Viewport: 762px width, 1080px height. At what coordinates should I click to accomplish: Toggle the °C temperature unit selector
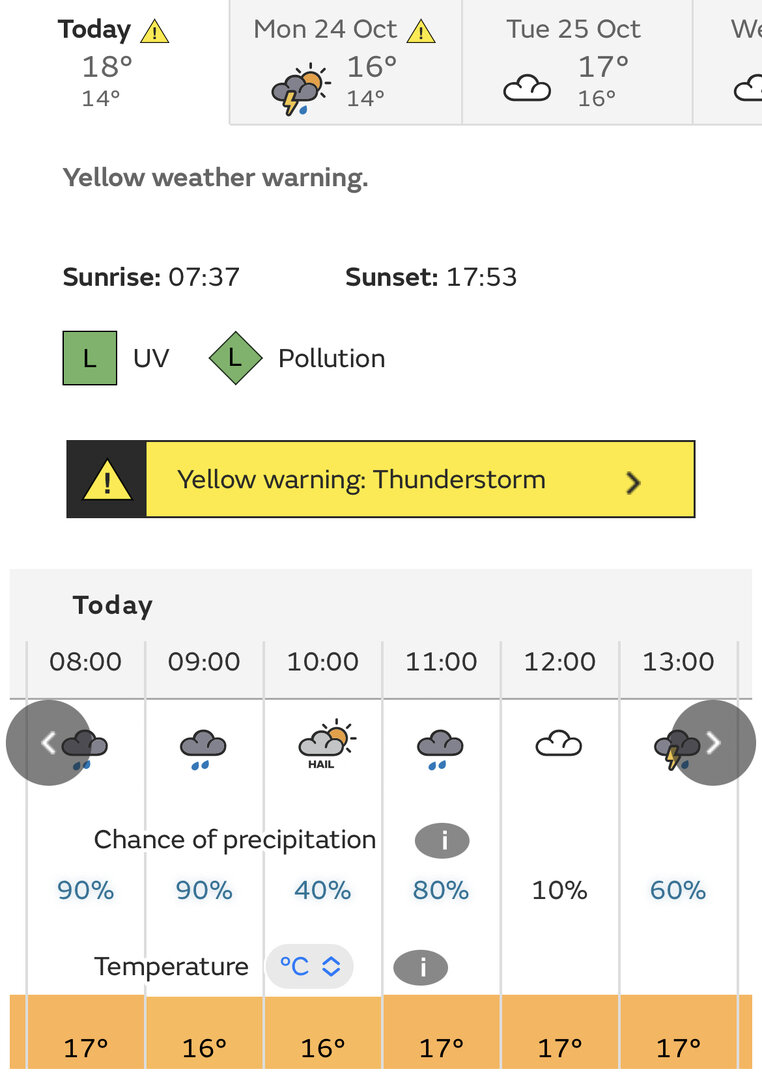310,966
